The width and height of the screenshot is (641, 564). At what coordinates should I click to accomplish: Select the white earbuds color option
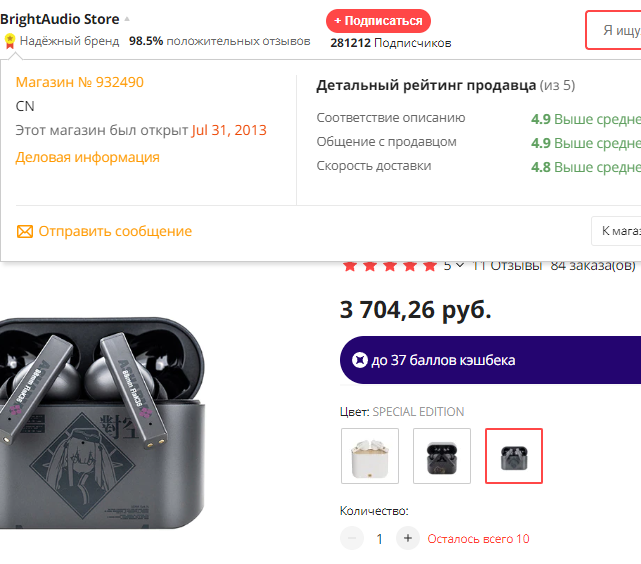click(x=370, y=456)
